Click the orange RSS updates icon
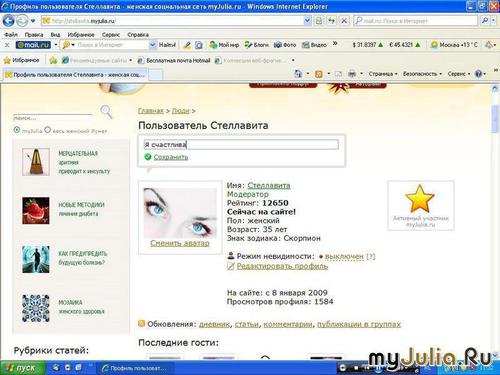The height and width of the screenshot is (375, 500). click(x=142, y=323)
